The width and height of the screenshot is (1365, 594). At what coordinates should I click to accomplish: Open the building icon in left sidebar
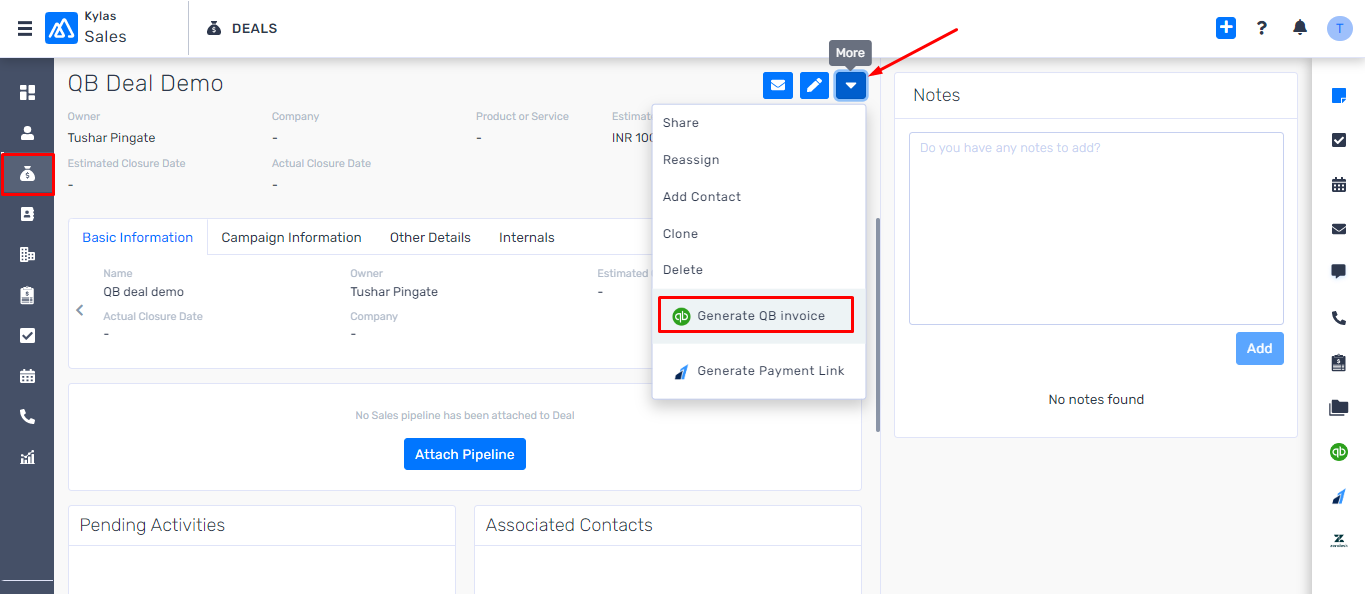(x=27, y=254)
